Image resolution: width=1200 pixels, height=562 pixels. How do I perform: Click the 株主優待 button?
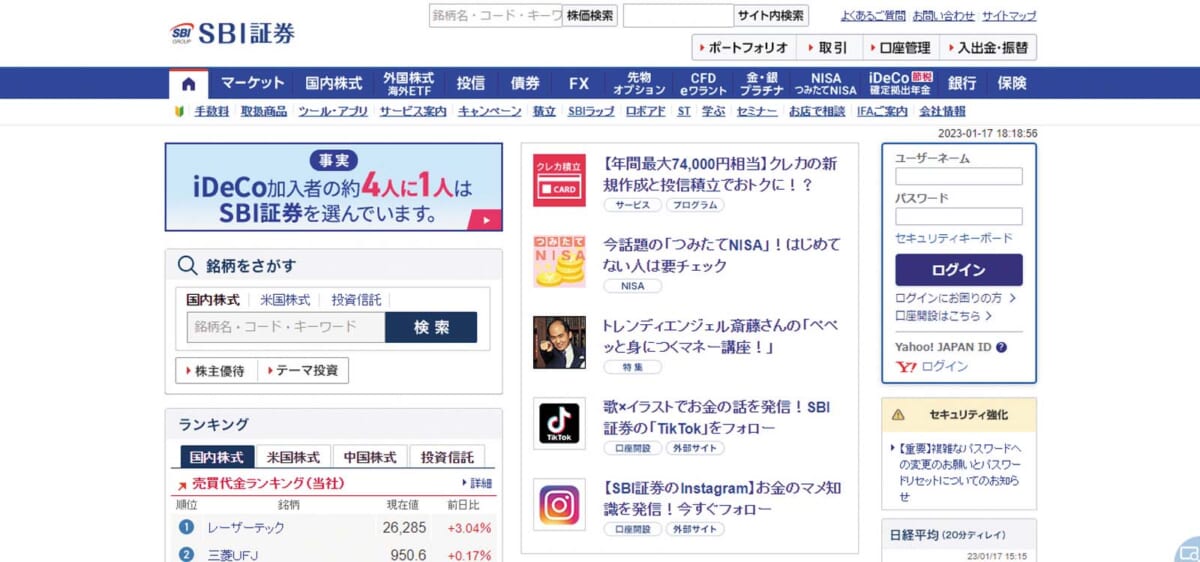tap(216, 370)
